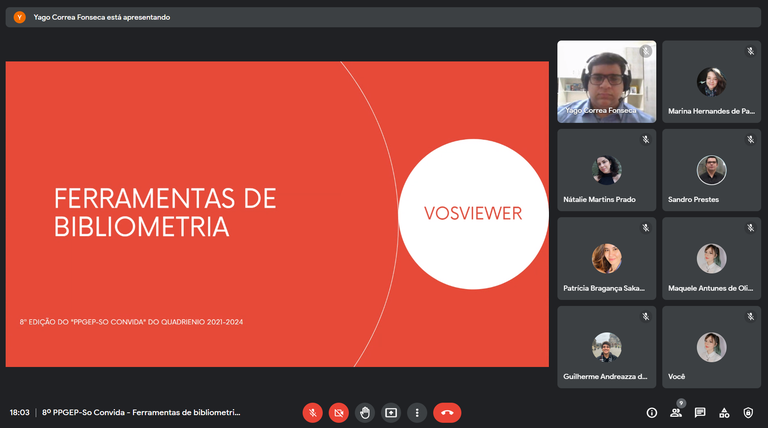The width and height of the screenshot is (768, 428).
Task: Select Yago Correa Fonseca video tile
Action: click(606, 81)
